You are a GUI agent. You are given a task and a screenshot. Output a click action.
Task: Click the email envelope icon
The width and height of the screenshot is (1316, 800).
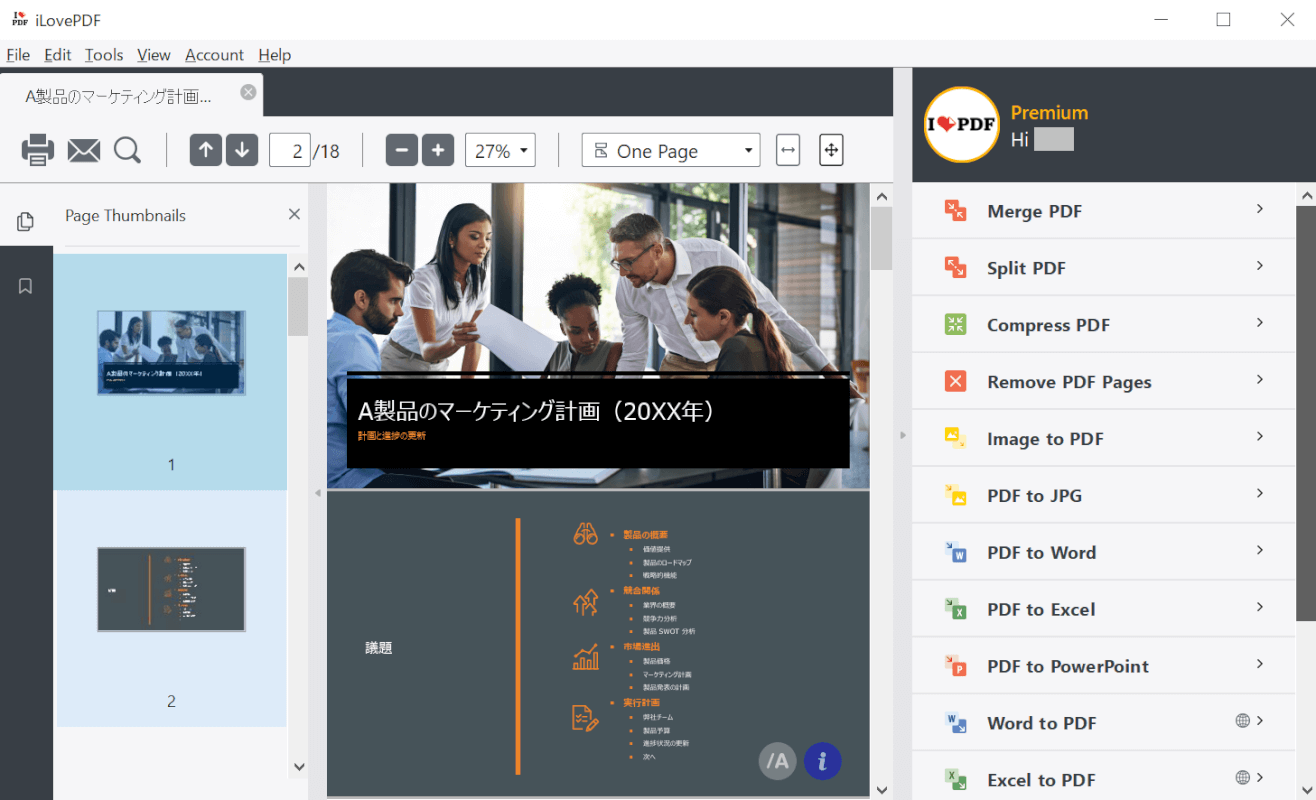click(84, 150)
